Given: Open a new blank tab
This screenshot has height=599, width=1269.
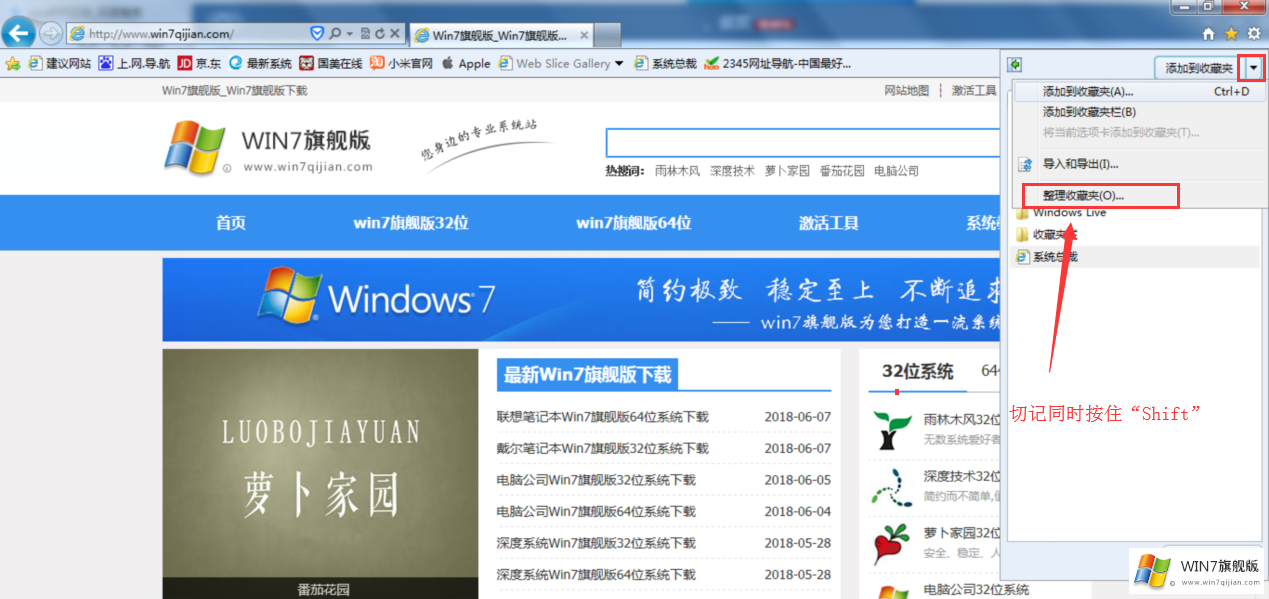Looking at the screenshot, I should click(608, 35).
